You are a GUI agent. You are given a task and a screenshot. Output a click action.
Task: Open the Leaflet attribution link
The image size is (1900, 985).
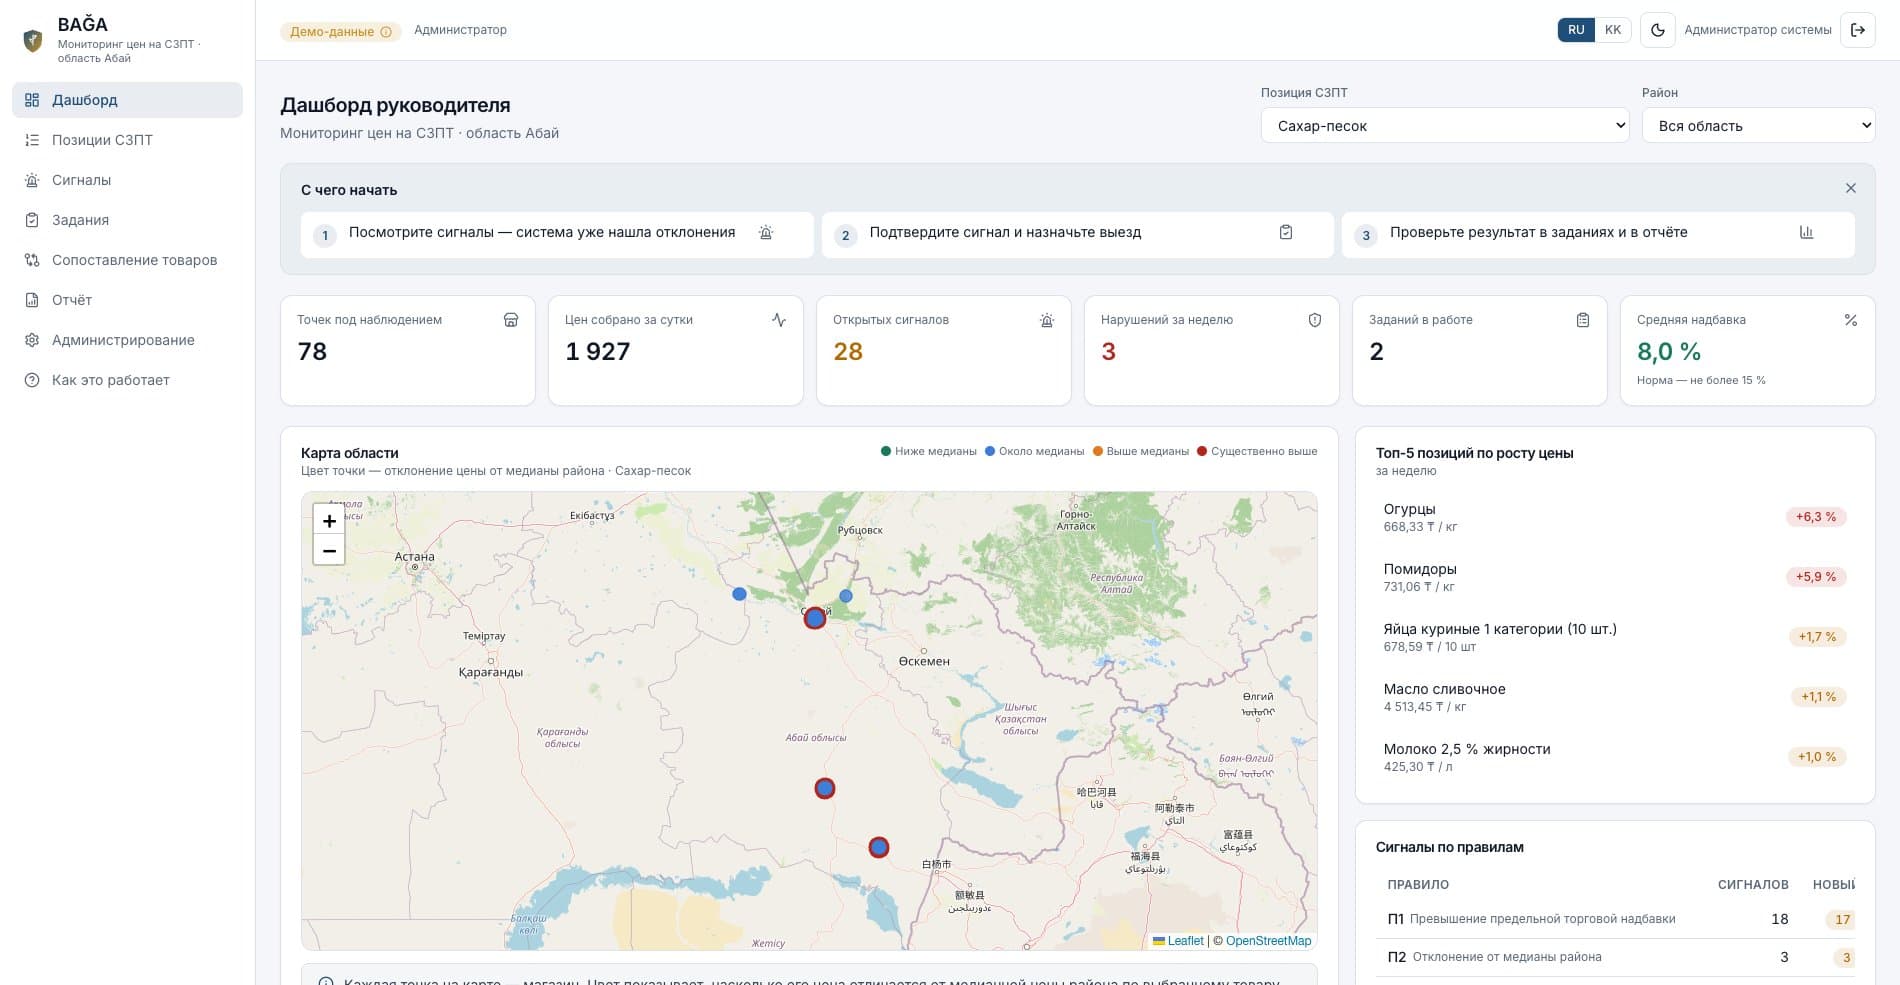click(x=1178, y=941)
